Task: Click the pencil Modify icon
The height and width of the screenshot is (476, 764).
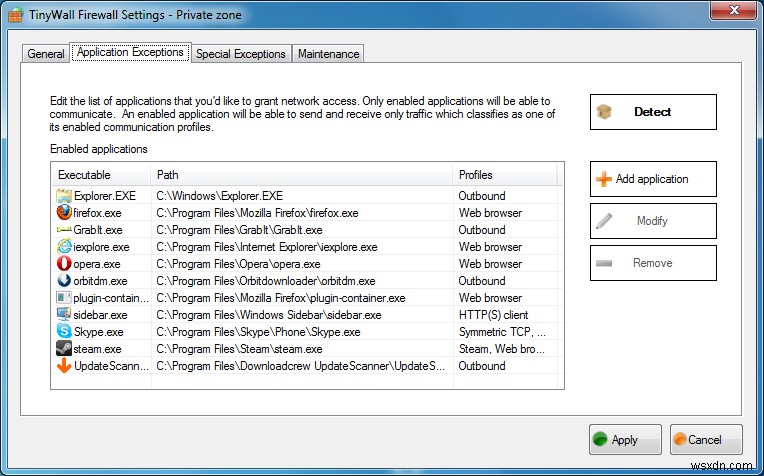Action: 604,221
